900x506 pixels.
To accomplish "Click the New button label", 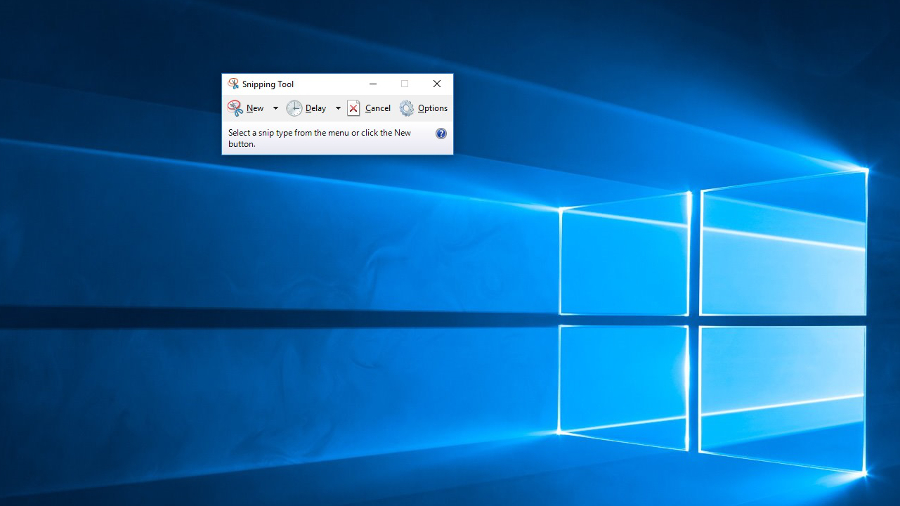I will (255, 108).
